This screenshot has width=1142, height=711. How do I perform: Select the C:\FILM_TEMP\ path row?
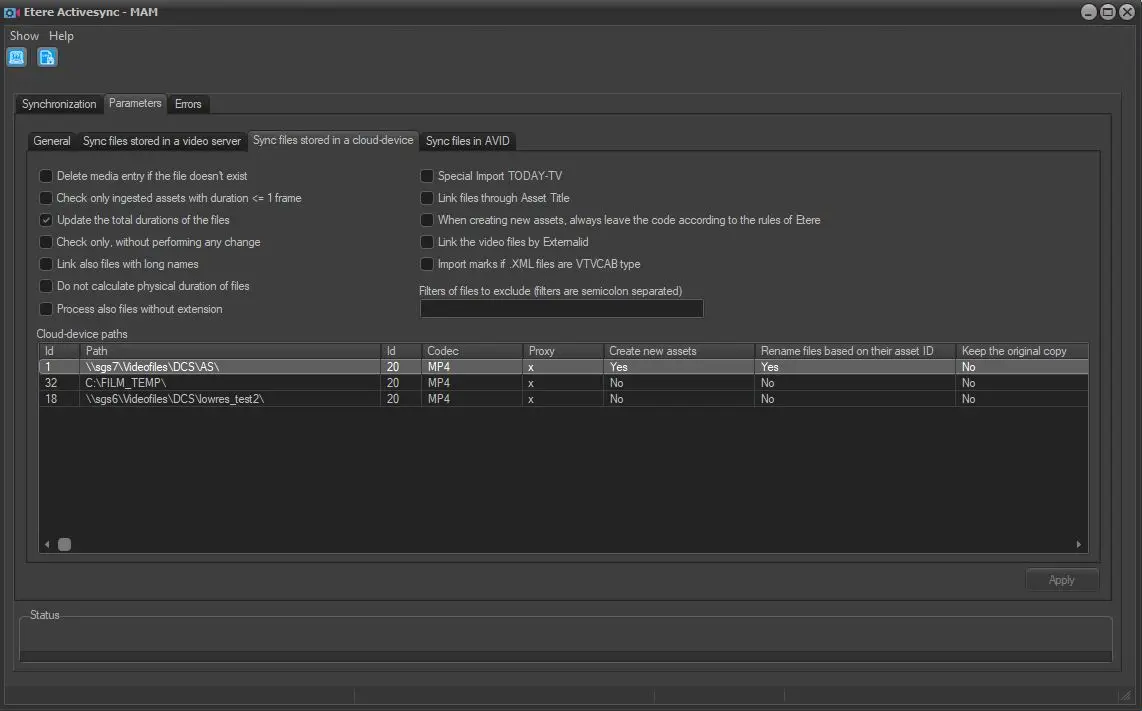230,383
